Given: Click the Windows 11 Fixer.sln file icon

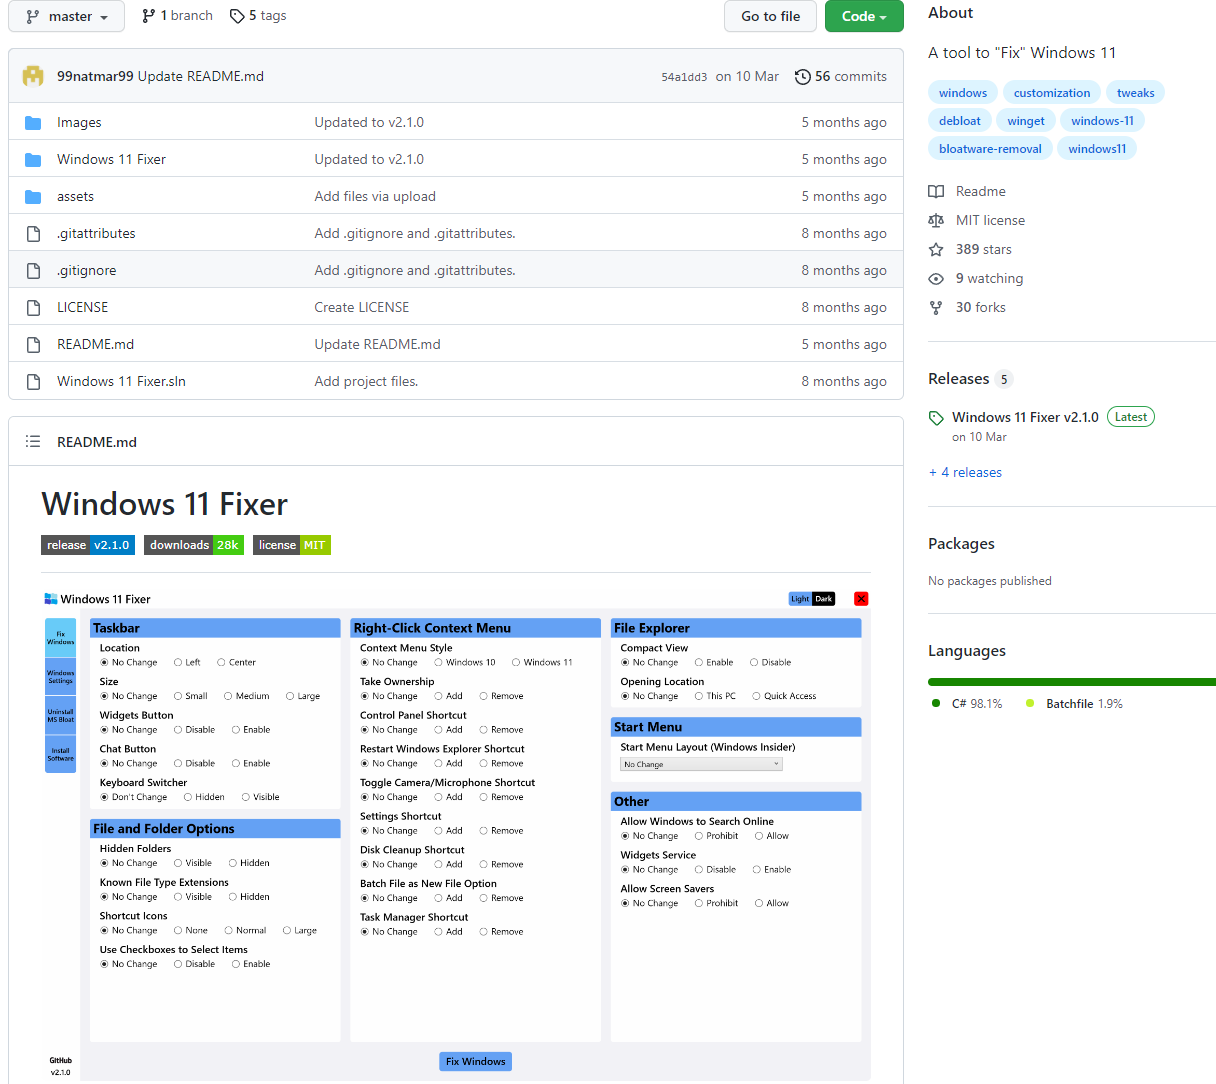Looking at the screenshot, I should [33, 382].
